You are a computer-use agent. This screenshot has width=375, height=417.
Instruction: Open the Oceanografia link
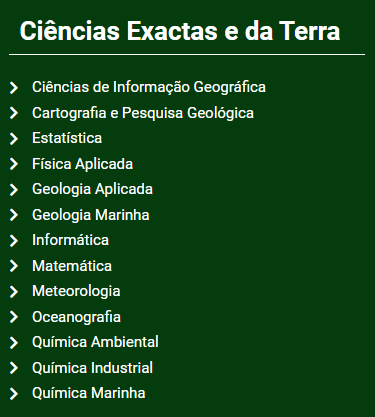[x=76, y=317]
